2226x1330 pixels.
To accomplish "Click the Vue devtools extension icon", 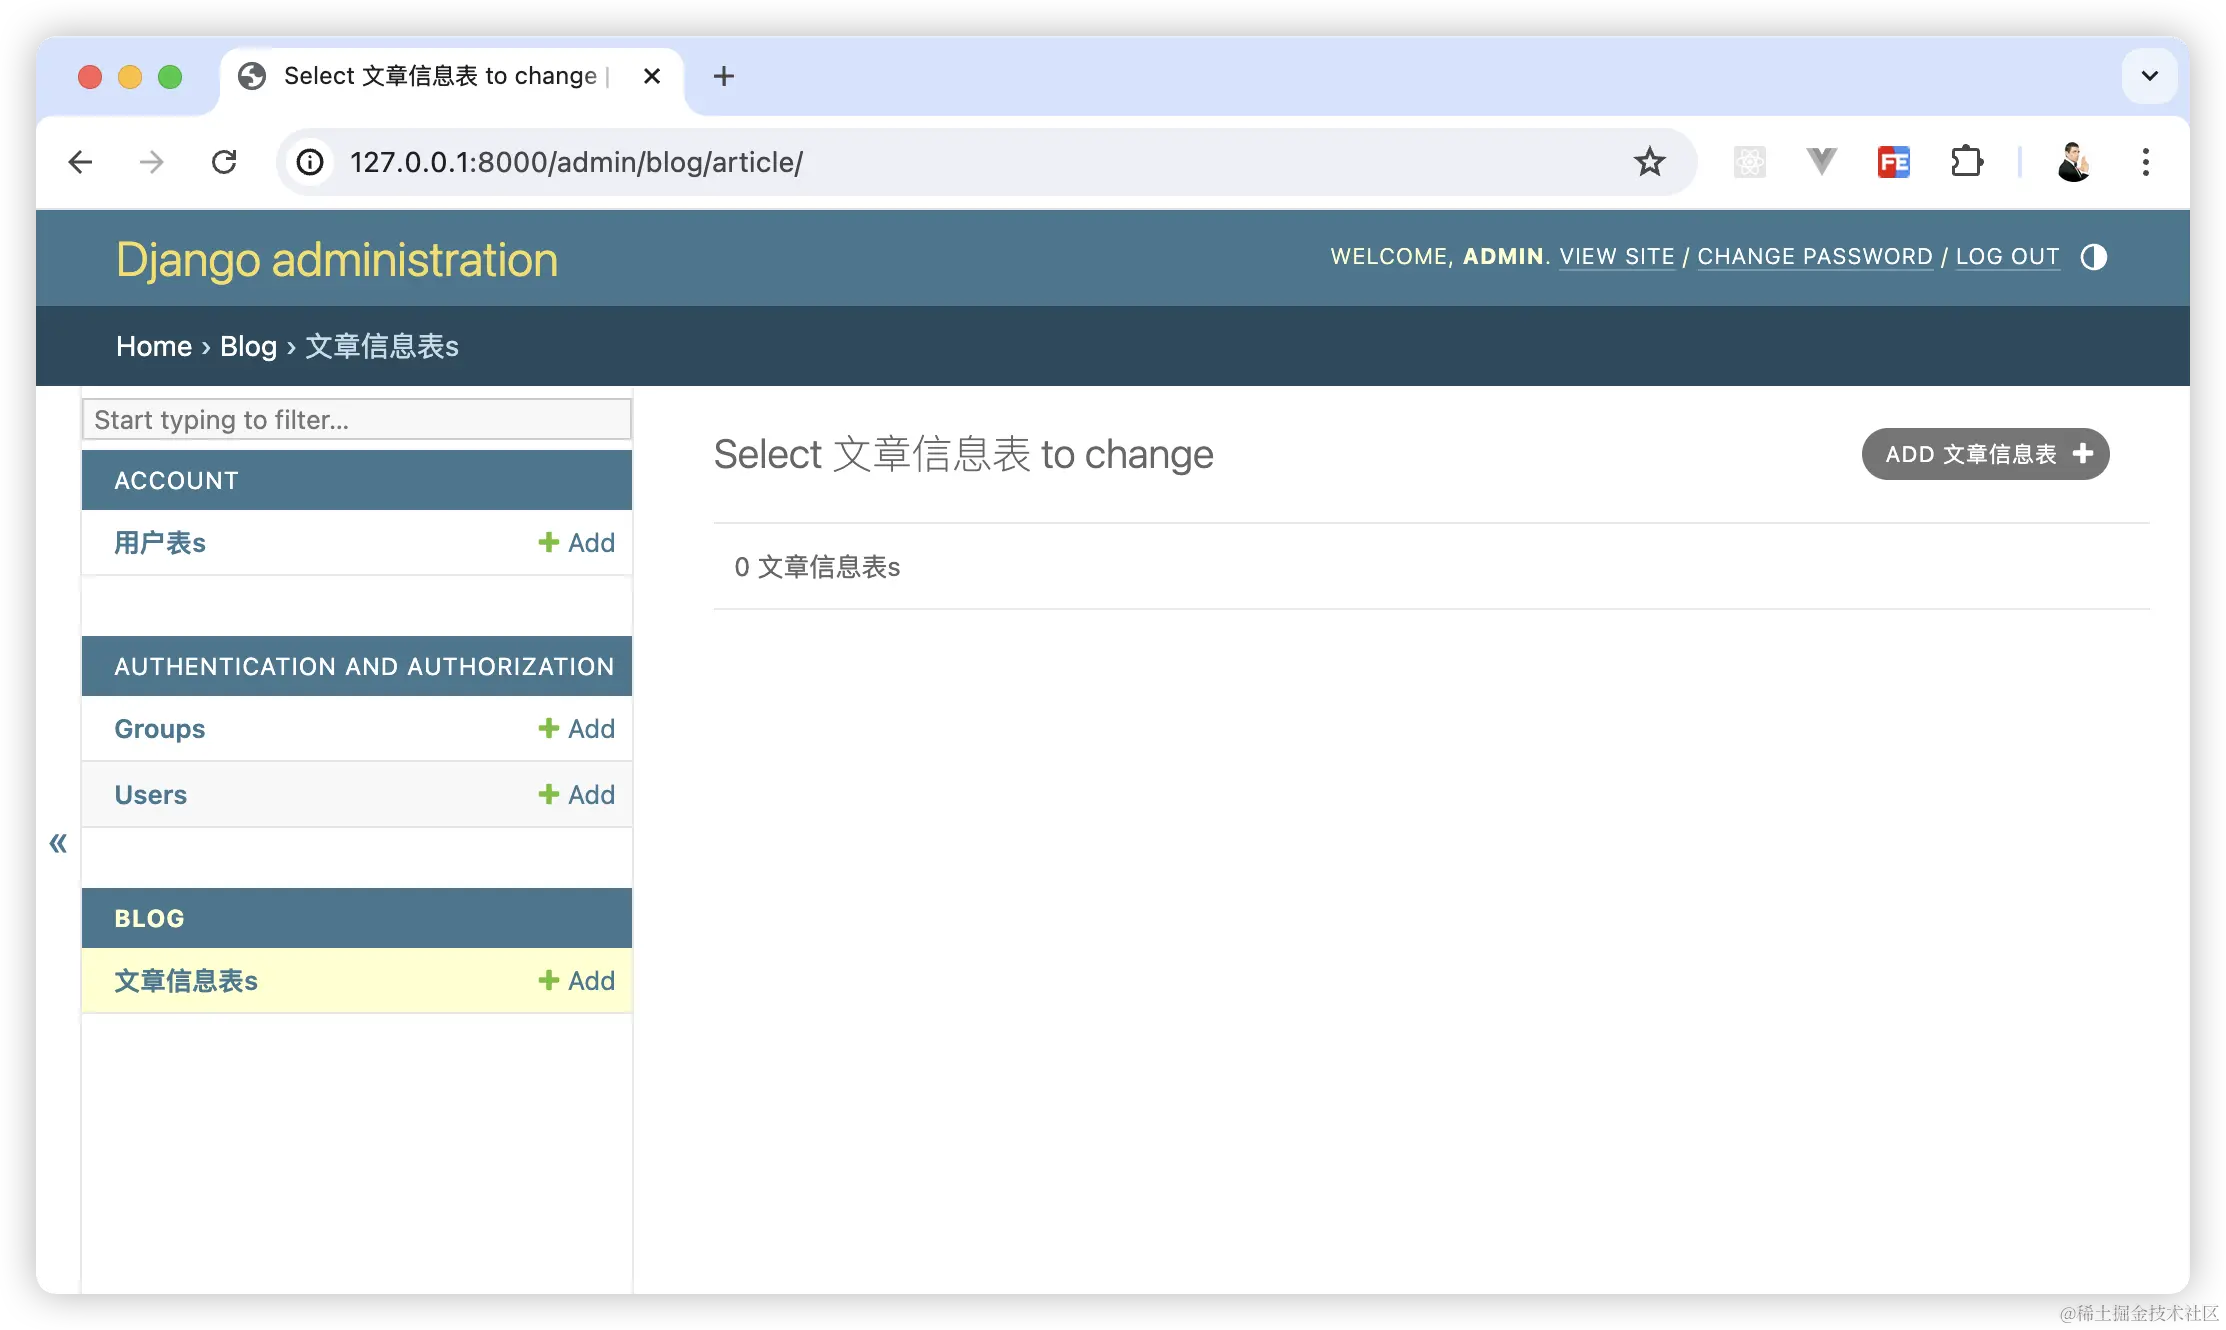I will click(1821, 161).
